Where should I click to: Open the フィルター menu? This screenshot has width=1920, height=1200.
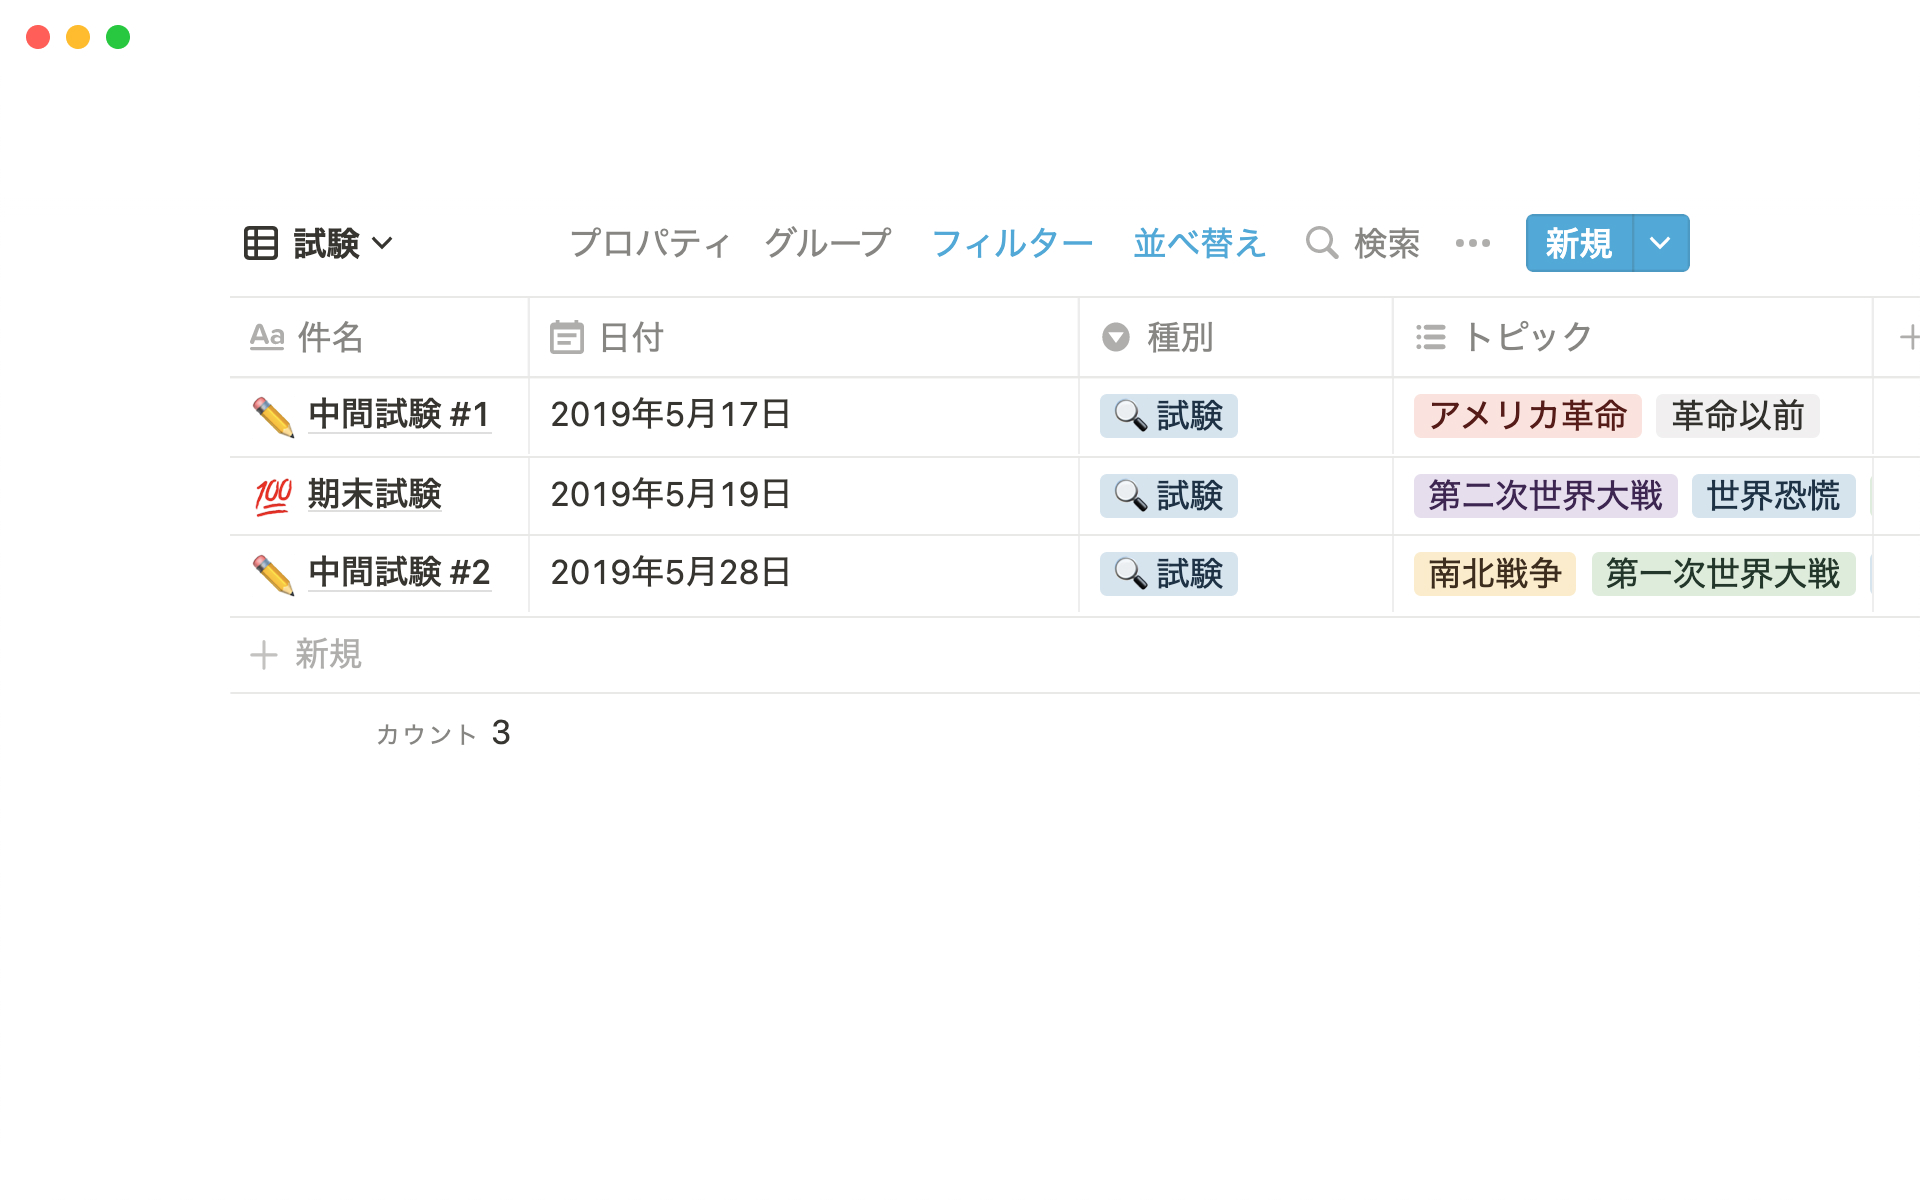tap(1012, 243)
